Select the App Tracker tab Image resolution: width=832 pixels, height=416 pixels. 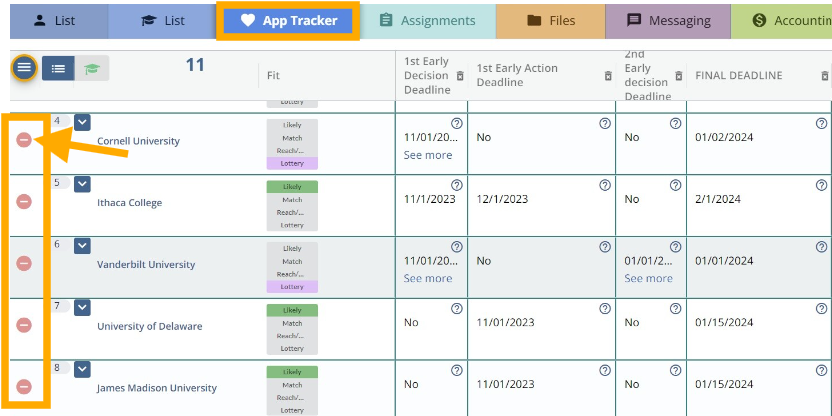(288, 21)
